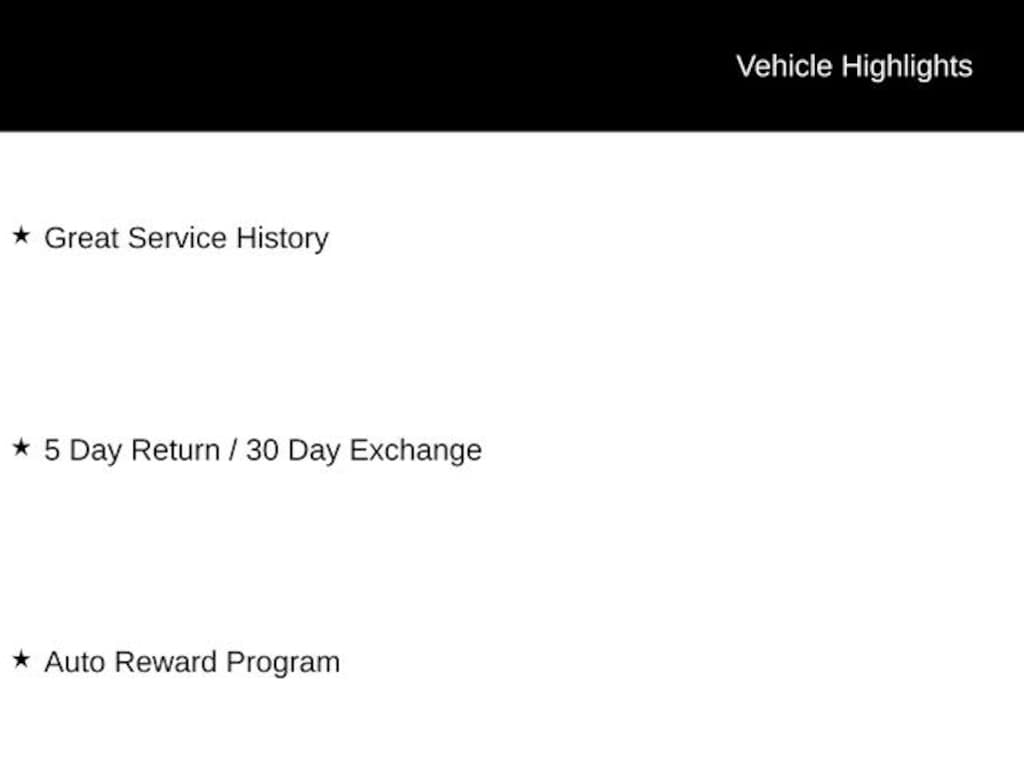Click the word Return in the second highlight
Viewport: 1024px width, 768px height.
click(x=176, y=451)
